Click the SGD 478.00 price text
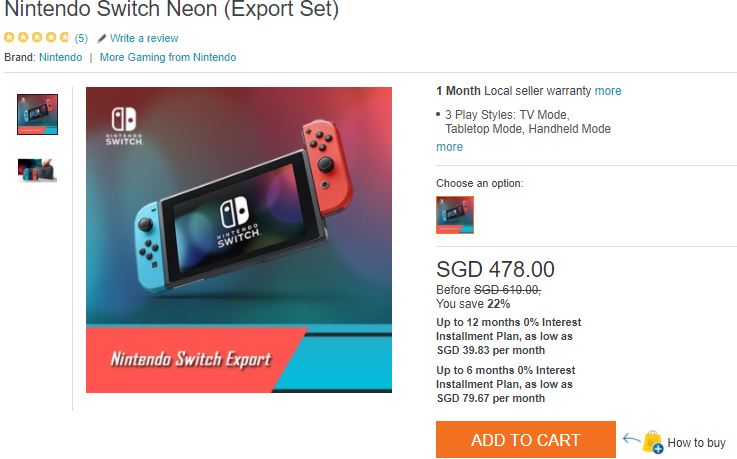 coord(496,269)
